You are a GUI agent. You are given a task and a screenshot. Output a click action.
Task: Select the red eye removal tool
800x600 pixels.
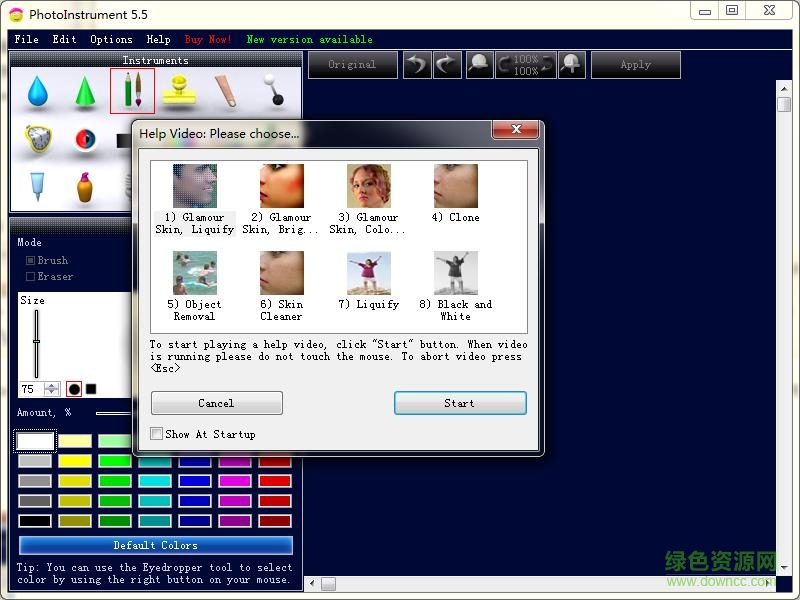pyautogui.click(x=85, y=139)
